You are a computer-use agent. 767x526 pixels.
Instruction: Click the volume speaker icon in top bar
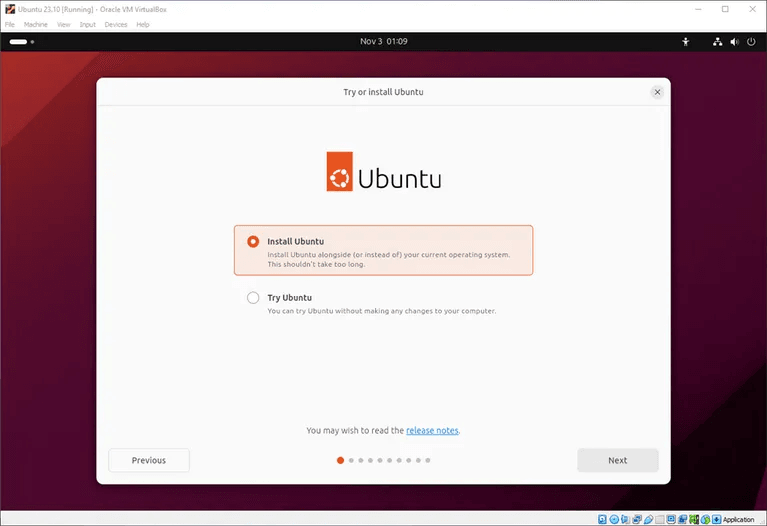point(734,42)
